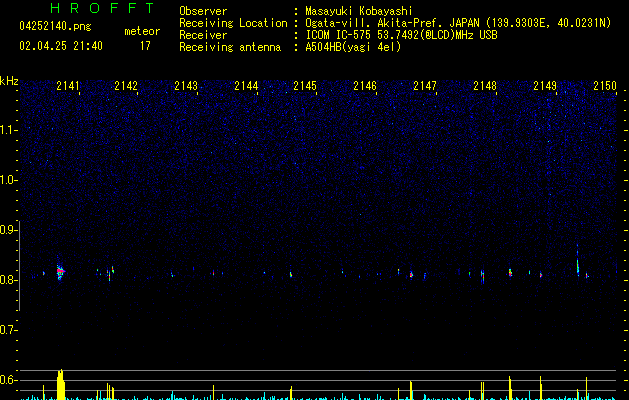Viewport: 629px width, 400px height.
Task: Click the 1.0 kHz axis label
Action: [x=8, y=180]
